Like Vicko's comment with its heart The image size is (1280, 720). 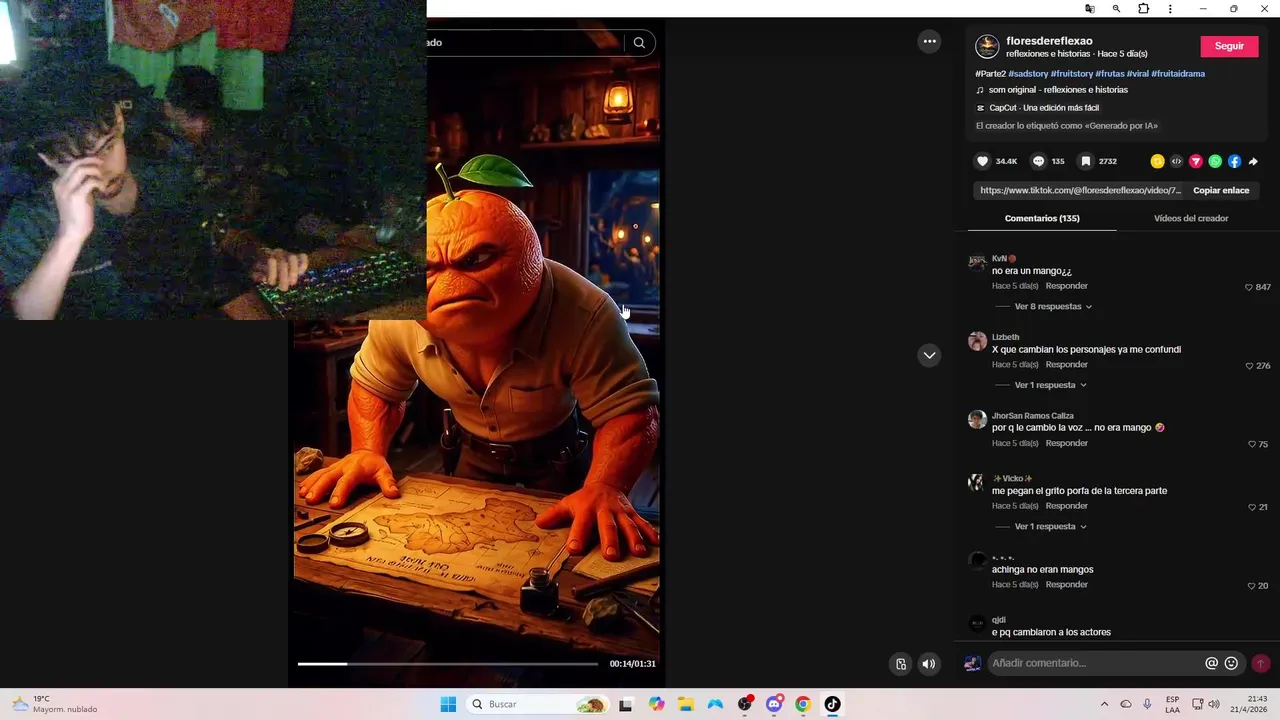[1252, 507]
